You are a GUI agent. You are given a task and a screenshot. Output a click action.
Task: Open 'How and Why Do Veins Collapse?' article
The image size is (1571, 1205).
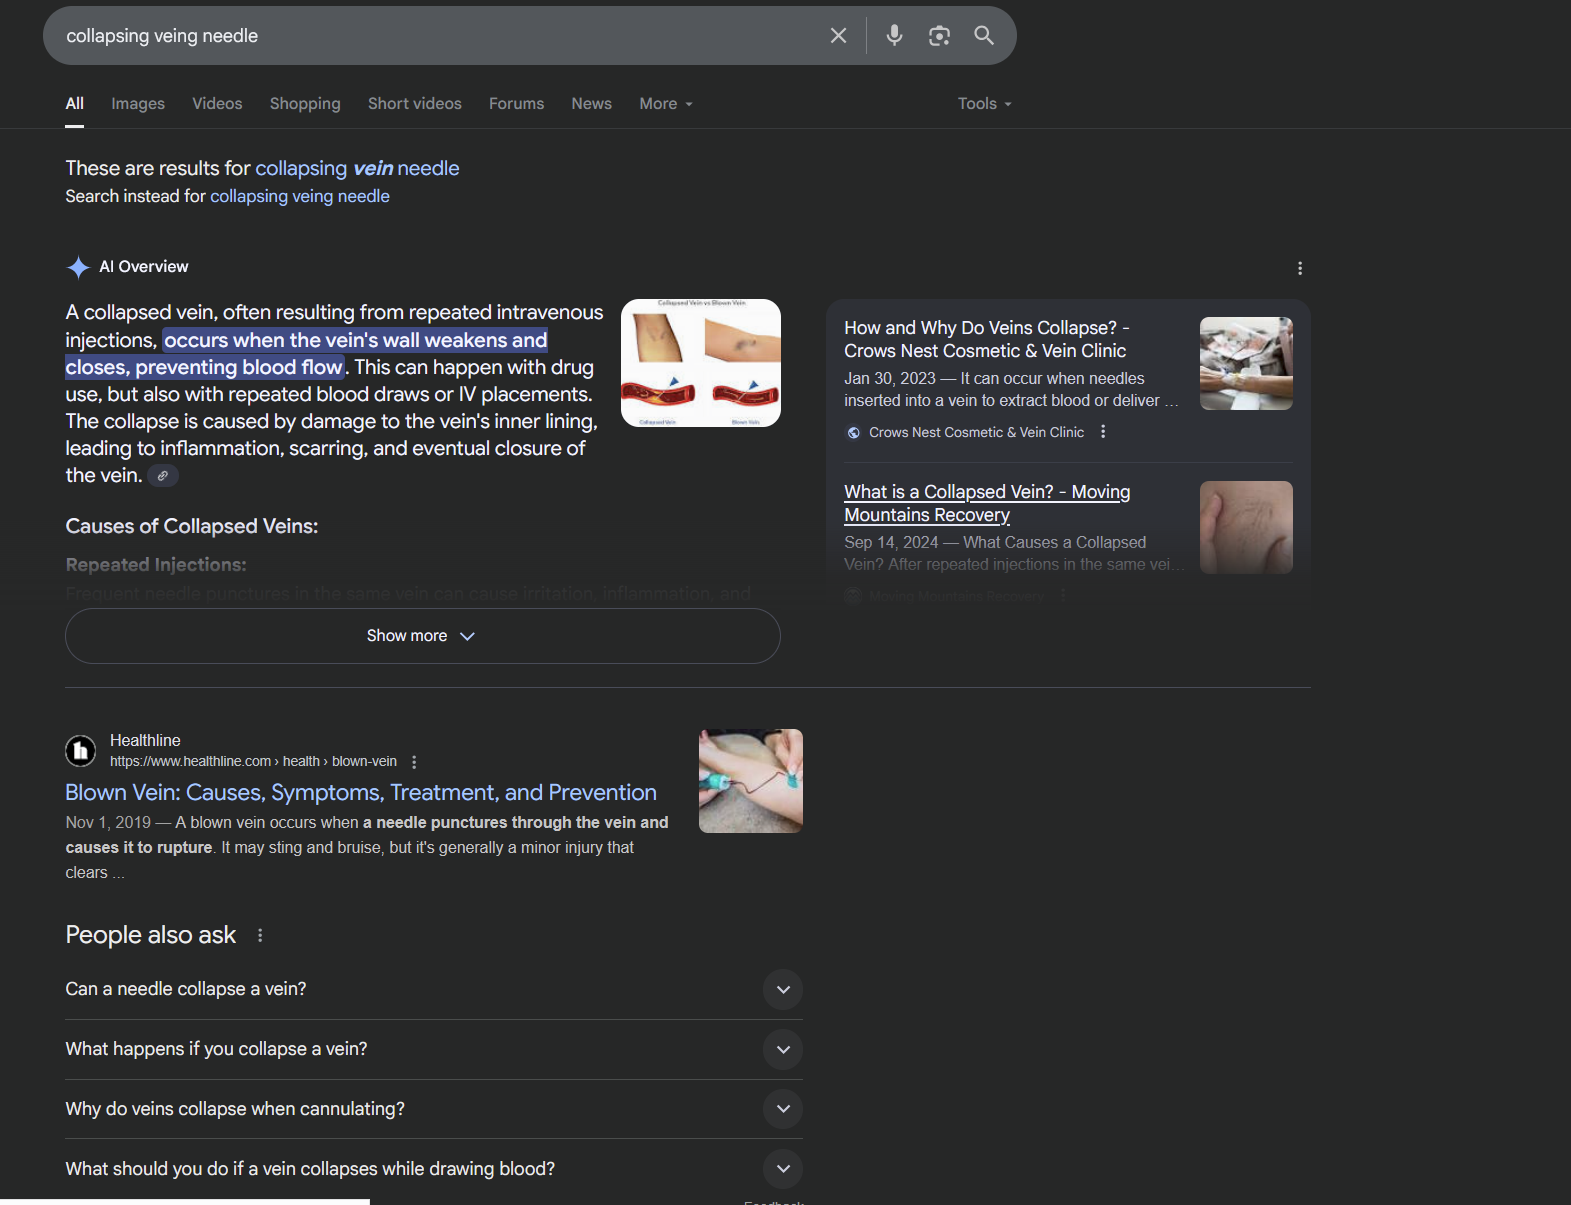(x=986, y=339)
